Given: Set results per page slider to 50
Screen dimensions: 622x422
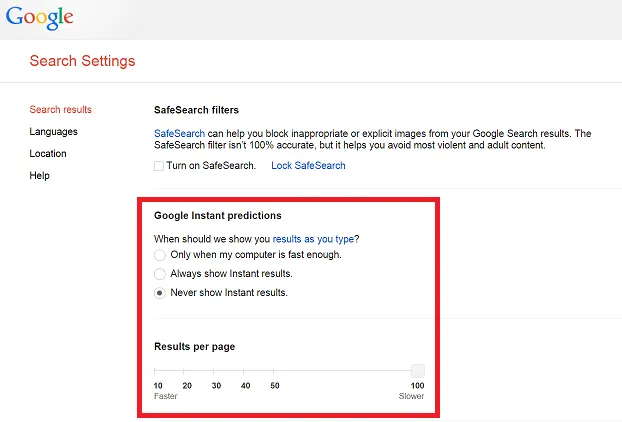Looking at the screenshot, I should point(273,371).
